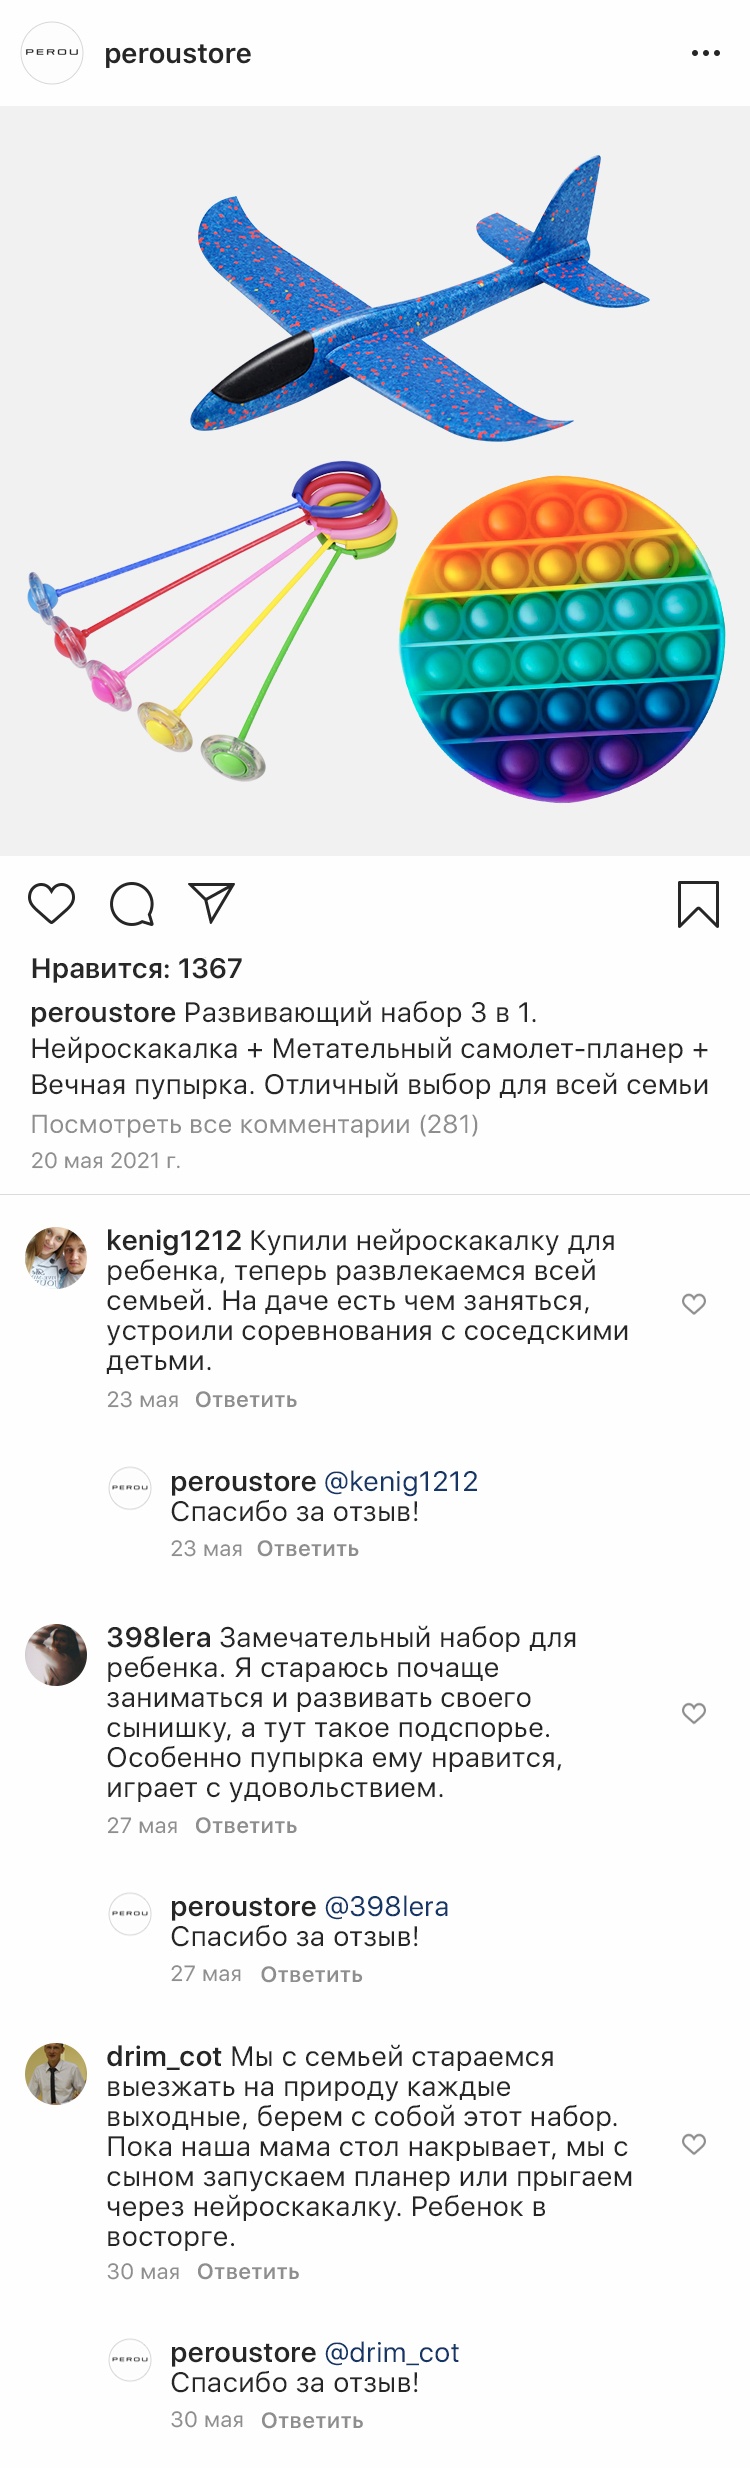Share post using paper plane icon
Screen dimensions: 750x2468
click(212, 903)
